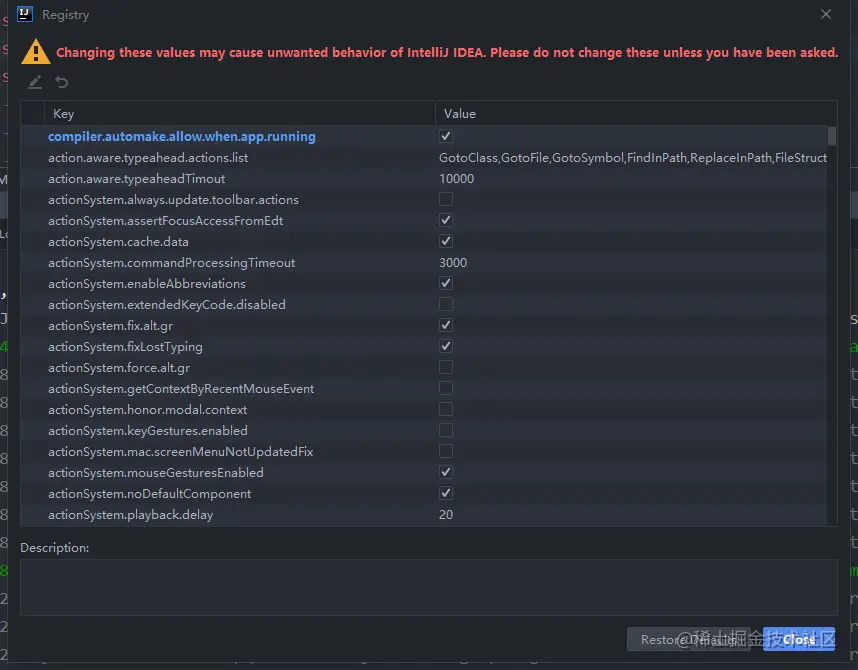Image resolution: width=858 pixels, height=670 pixels.
Task: Uncheck actionSystem.mouseGesturesEnabled checkbox
Action: pos(446,472)
